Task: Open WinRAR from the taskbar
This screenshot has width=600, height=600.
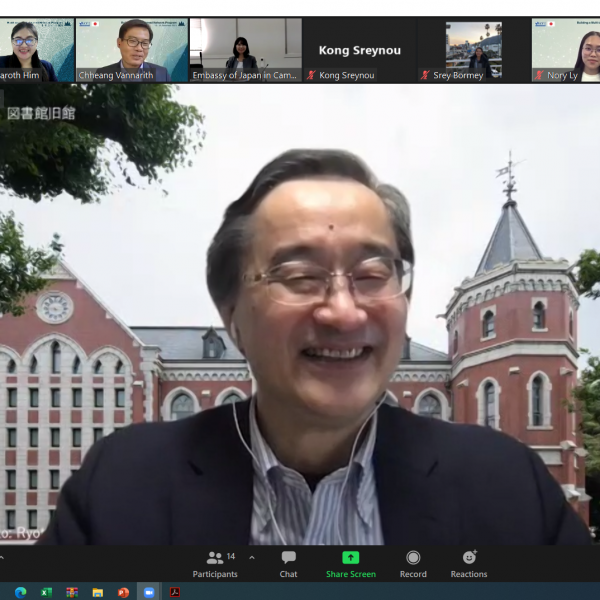Action: pyautogui.click(x=72, y=592)
